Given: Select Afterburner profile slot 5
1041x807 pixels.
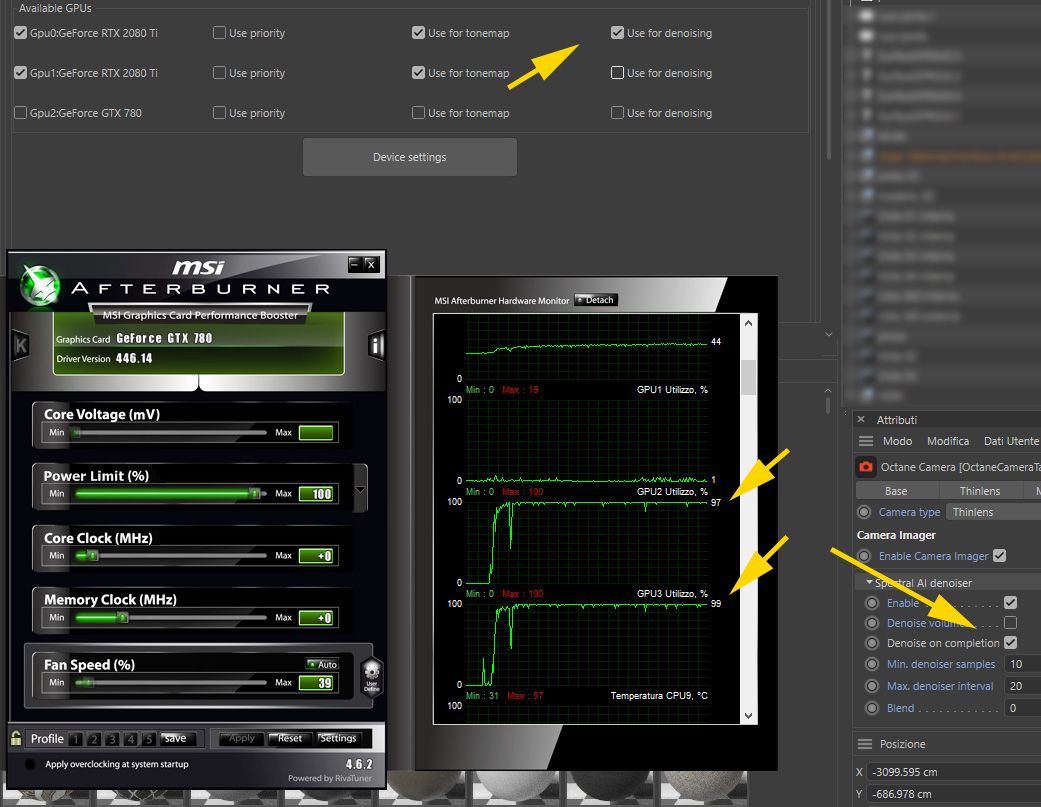Looking at the screenshot, I should click(x=149, y=739).
